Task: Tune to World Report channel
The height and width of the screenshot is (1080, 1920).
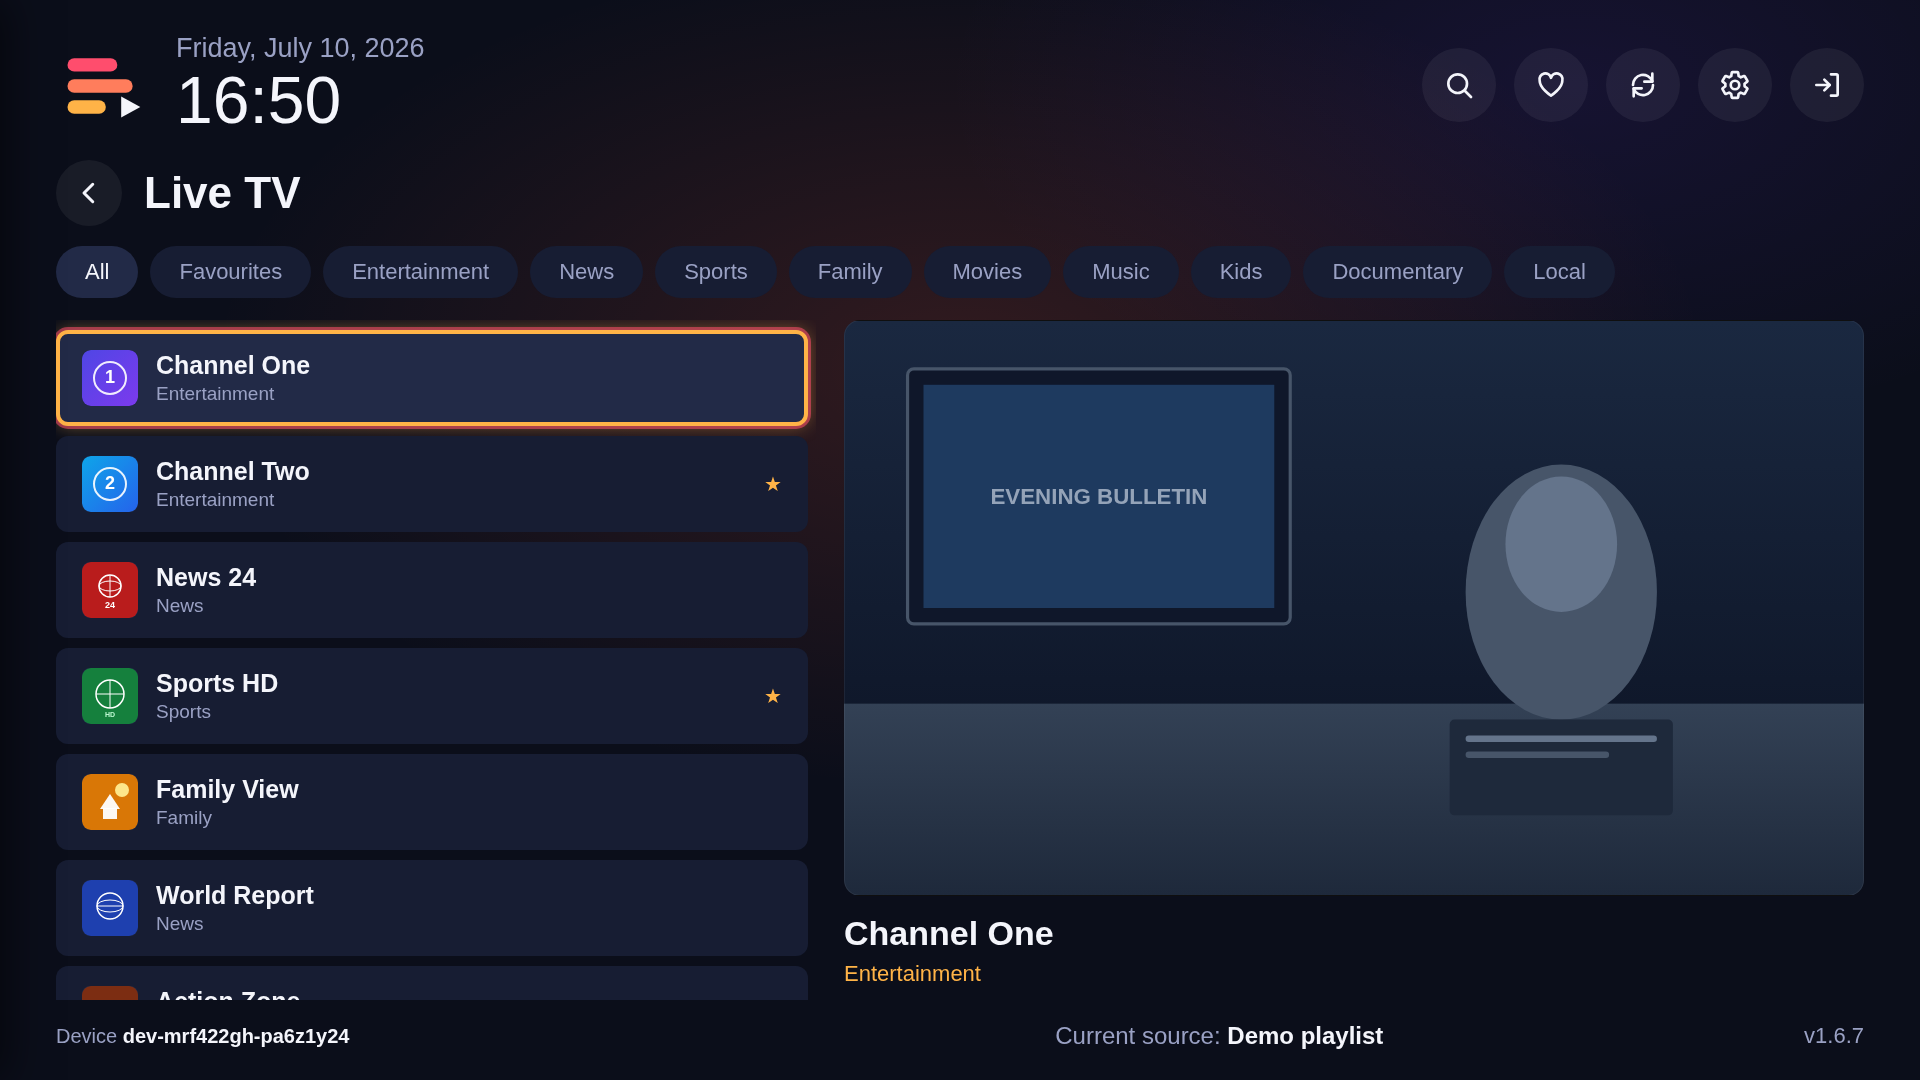Action: click(432, 908)
